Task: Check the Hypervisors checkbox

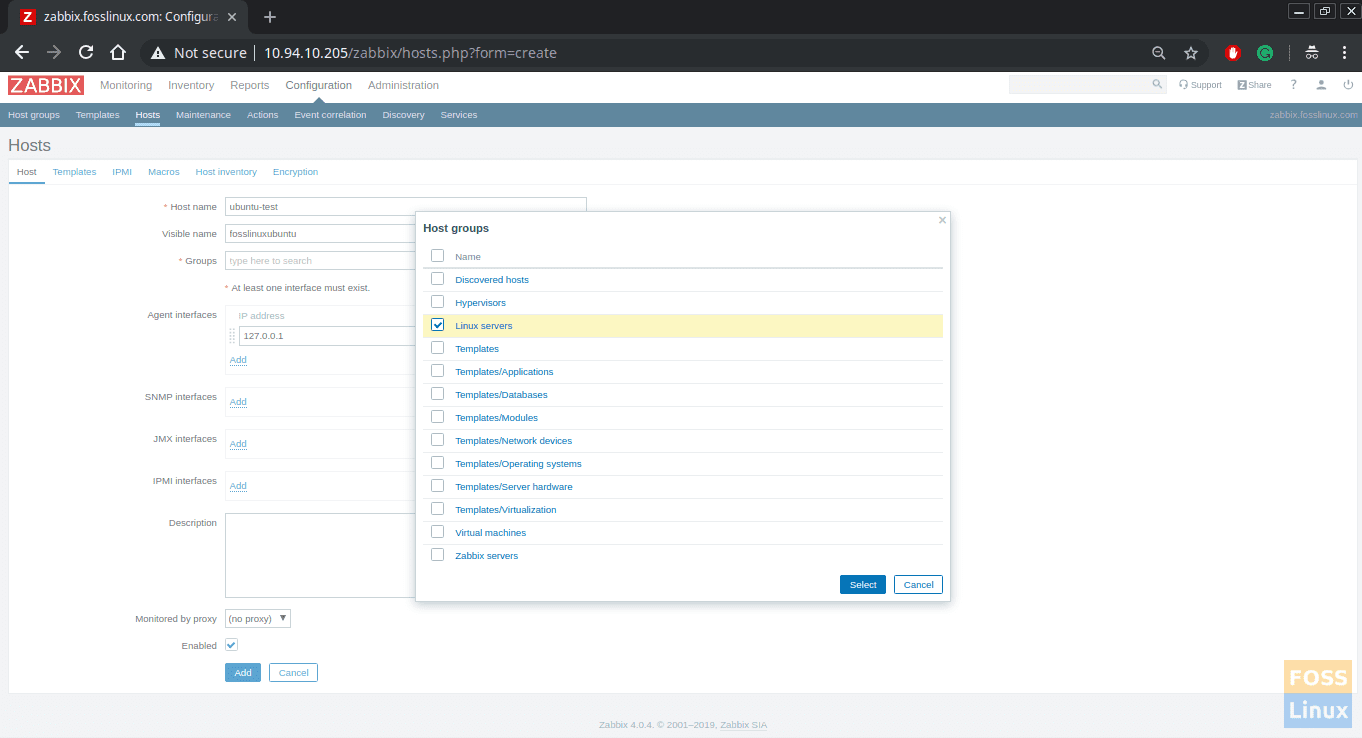Action: (437, 302)
